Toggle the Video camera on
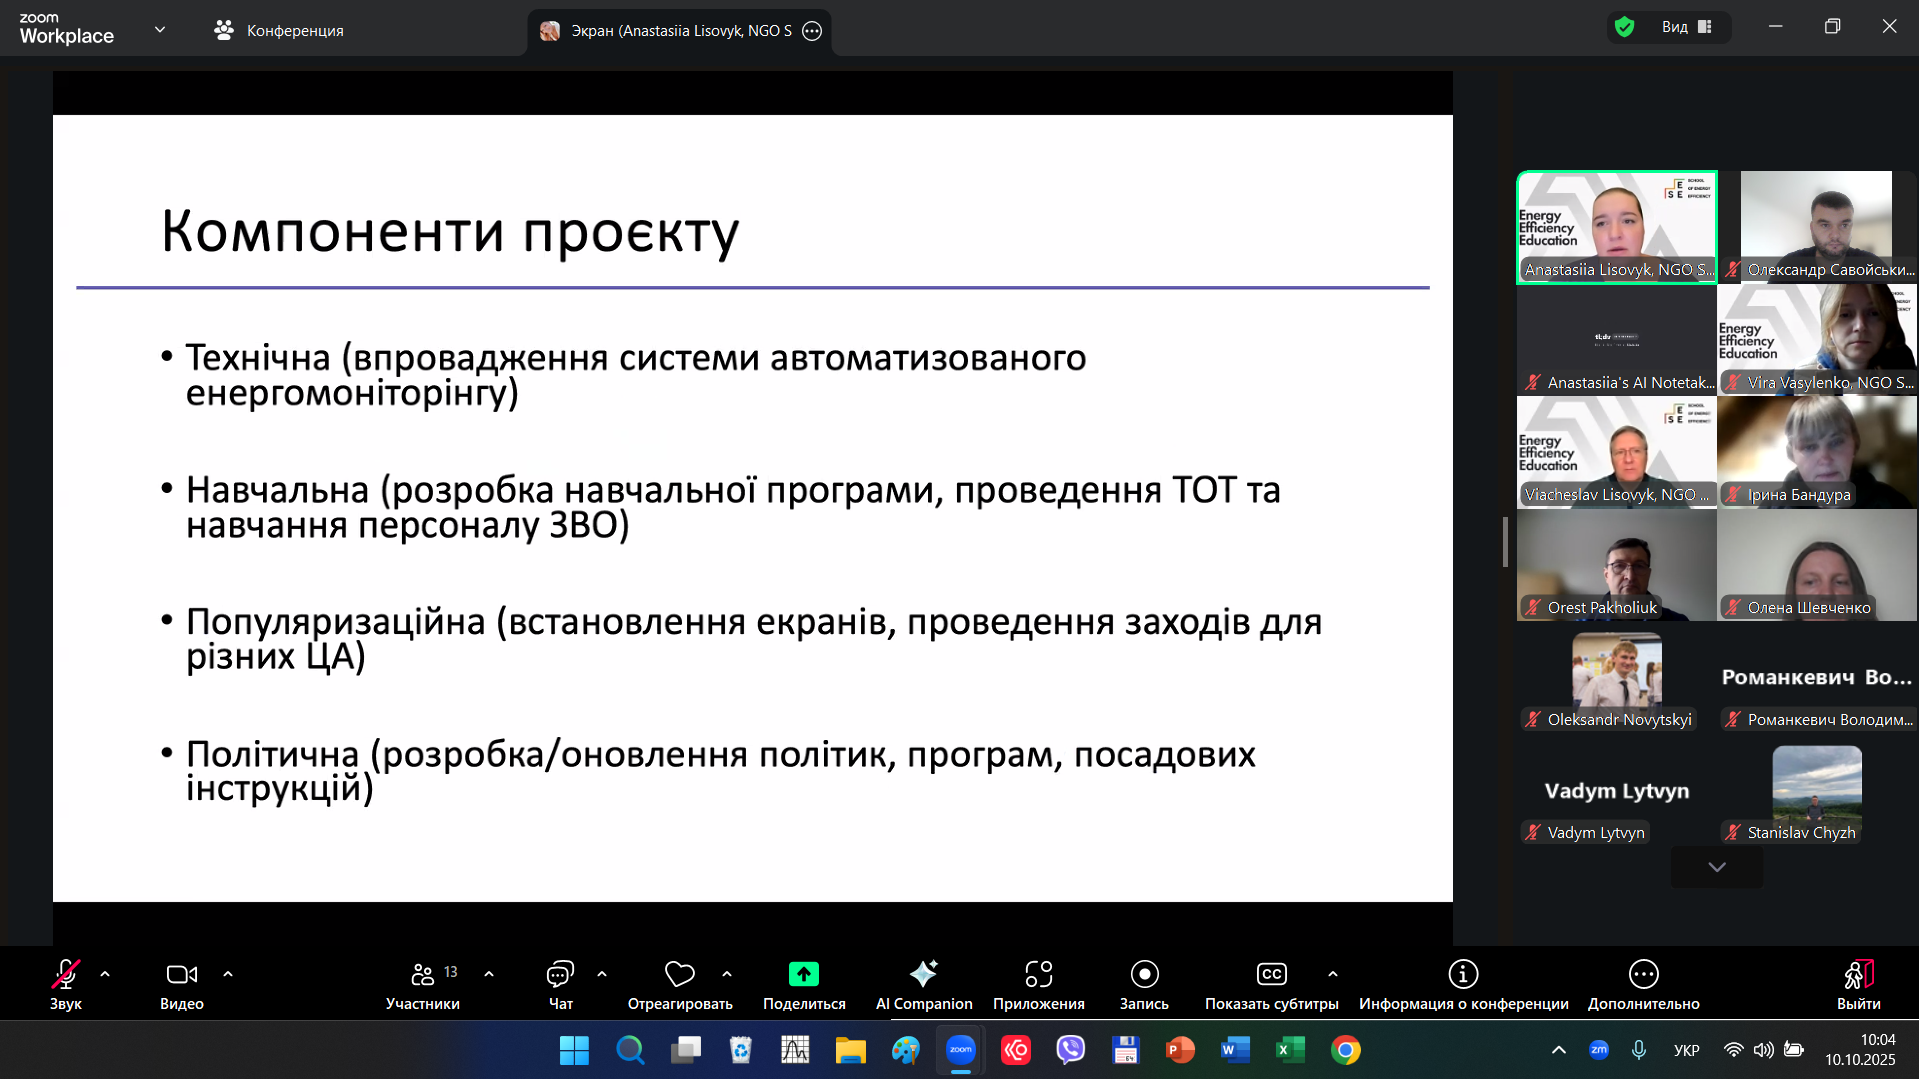This screenshot has width=1919, height=1079. [x=181, y=985]
